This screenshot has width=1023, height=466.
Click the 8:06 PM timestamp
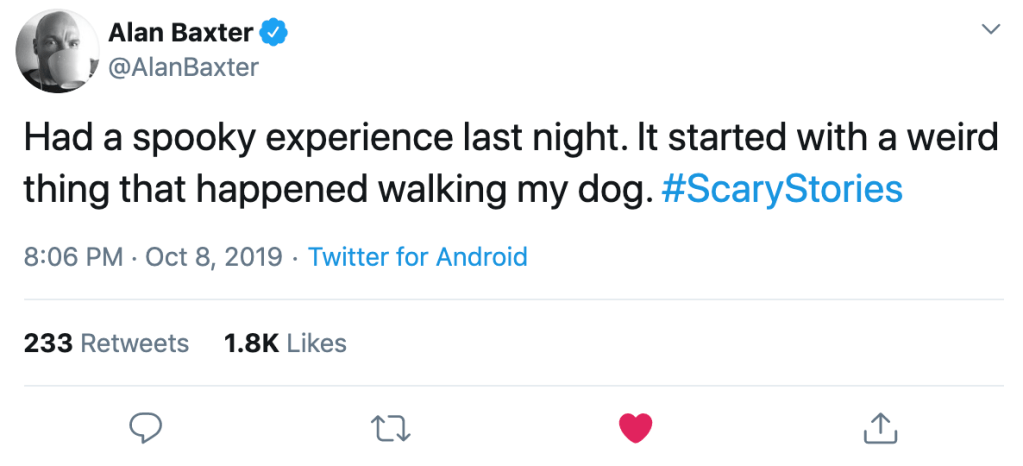(71, 257)
